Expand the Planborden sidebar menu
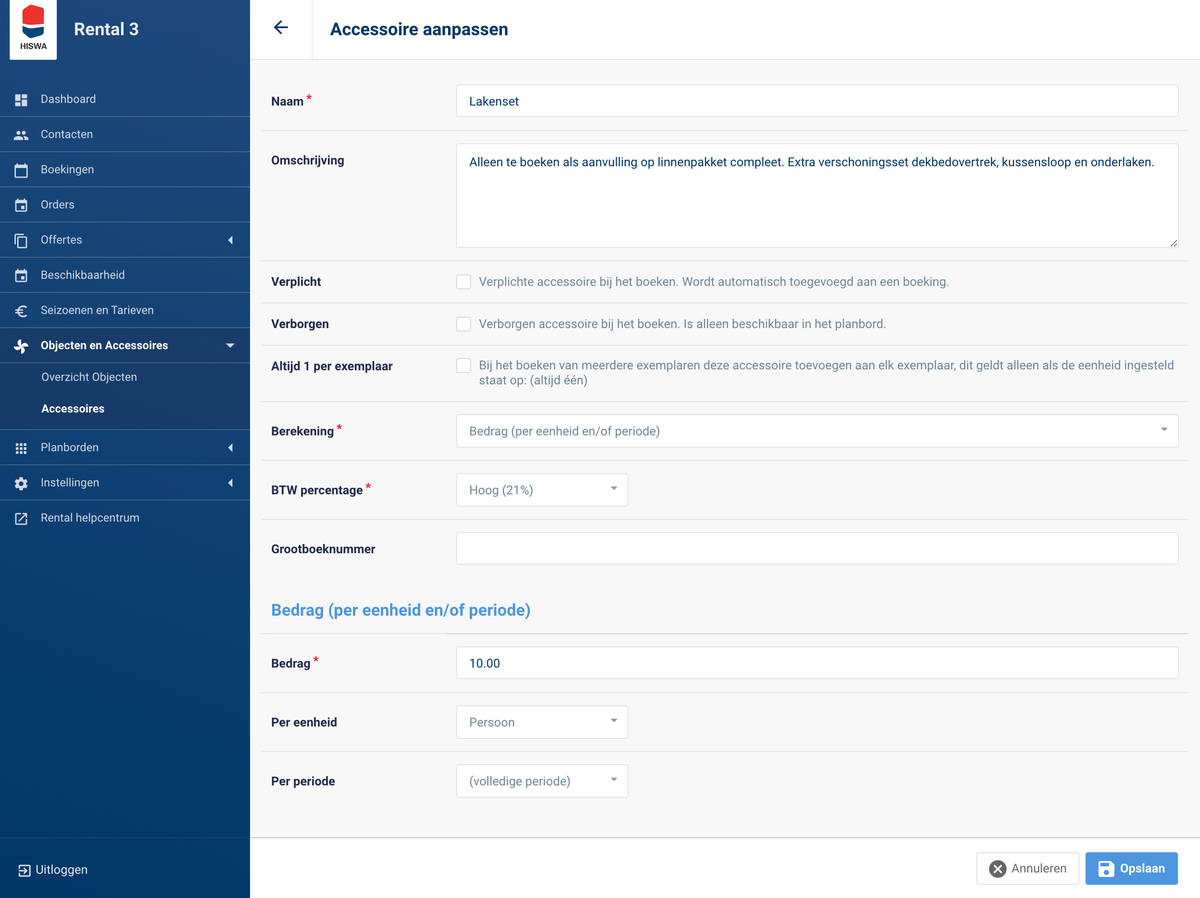This screenshot has height=898, width=1200. [x=124, y=448]
